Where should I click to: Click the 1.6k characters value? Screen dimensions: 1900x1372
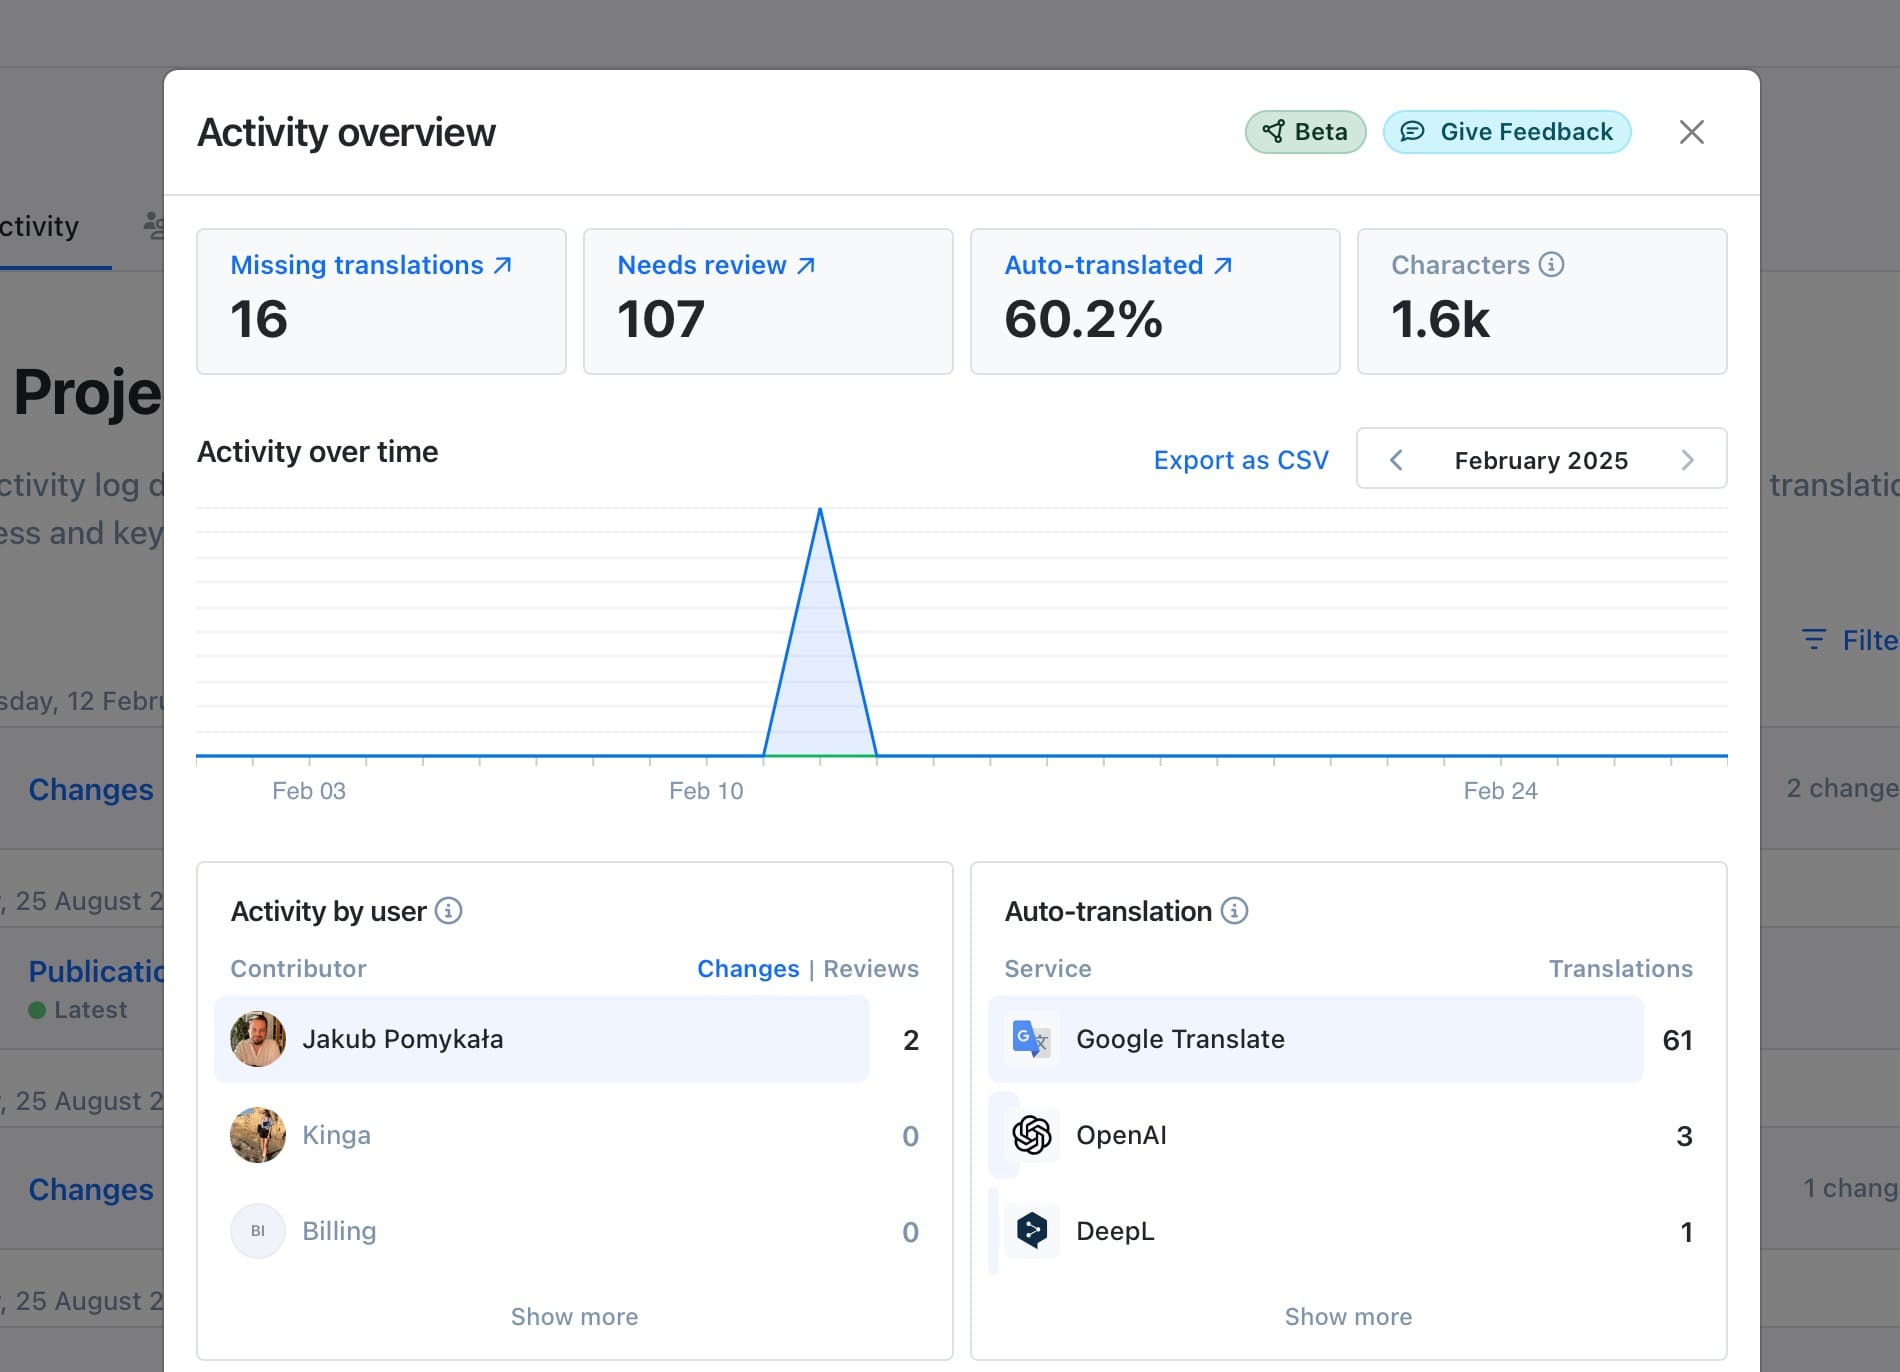[1440, 319]
